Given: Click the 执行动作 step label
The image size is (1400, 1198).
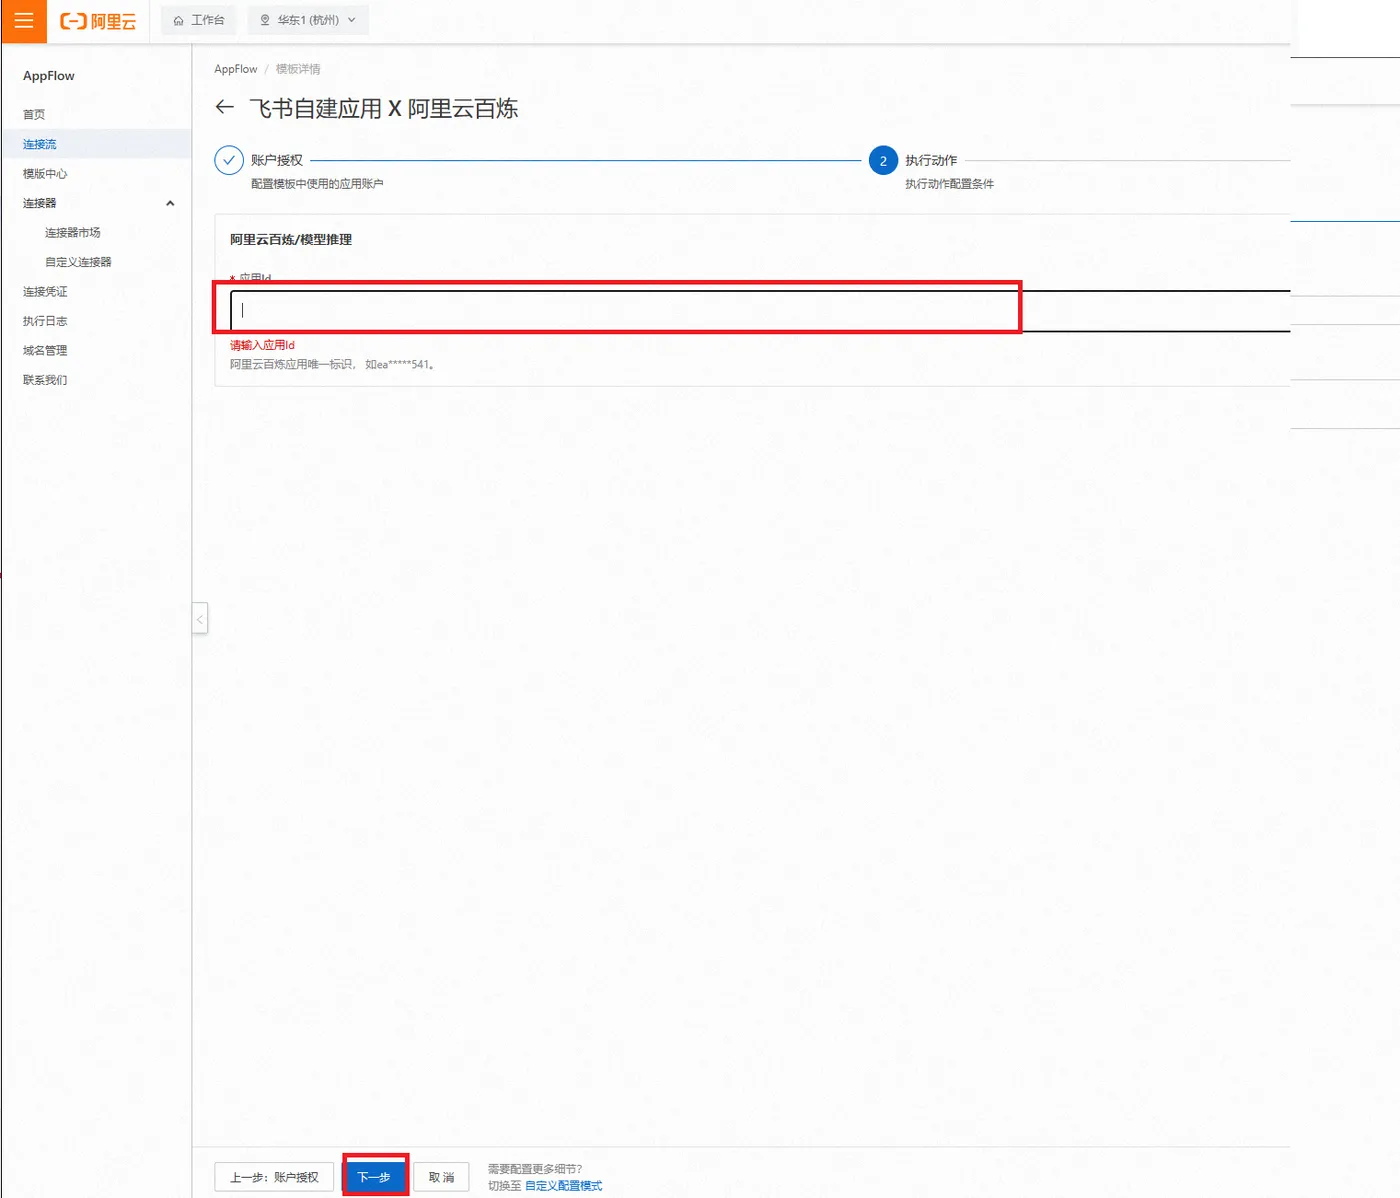Looking at the screenshot, I should [931, 160].
